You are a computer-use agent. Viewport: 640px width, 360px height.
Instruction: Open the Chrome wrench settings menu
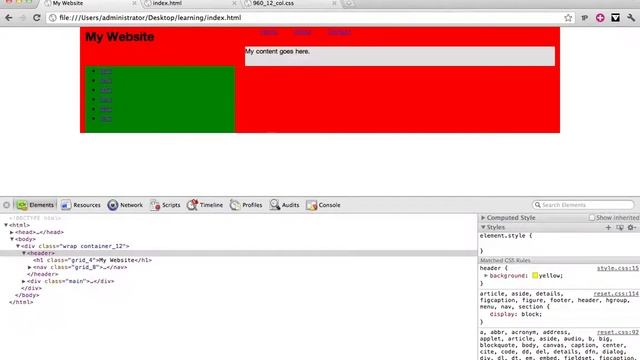631,18
